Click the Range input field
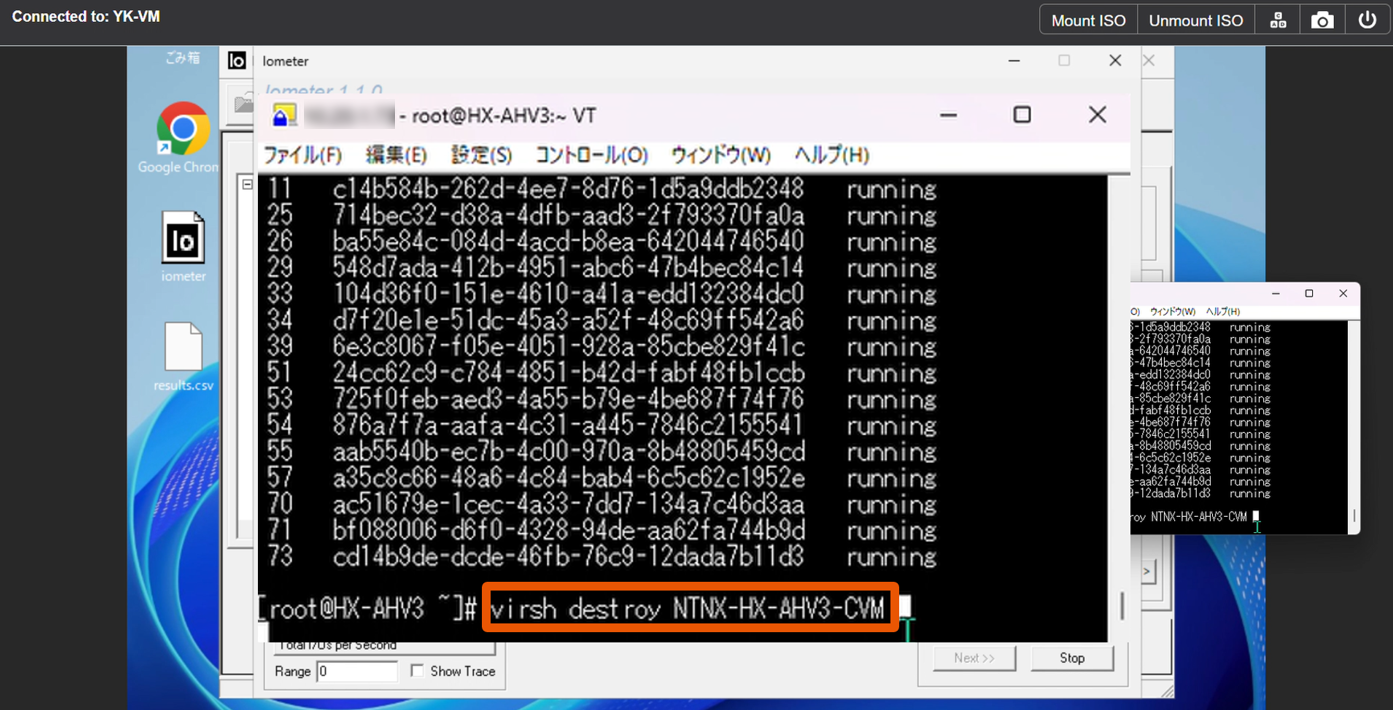The image size is (1393, 710). [x=356, y=671]
